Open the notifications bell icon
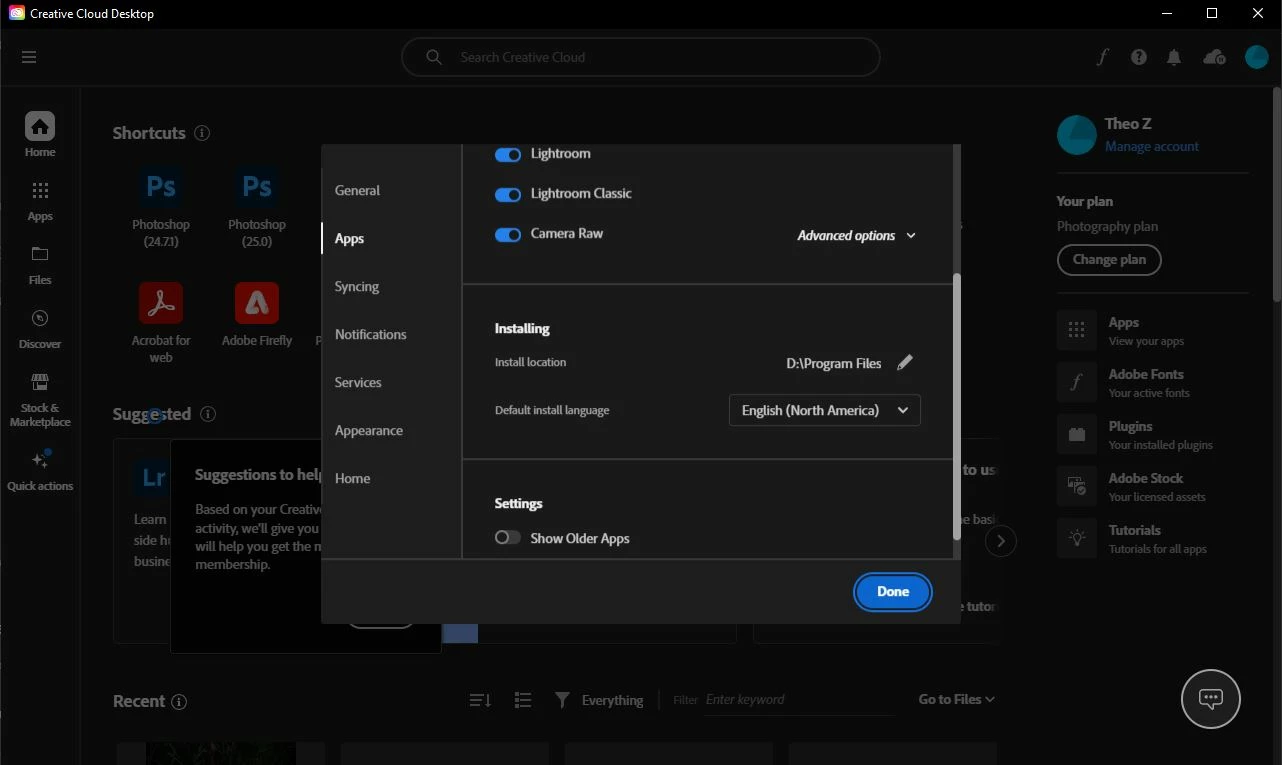 [x=1174, y=57]
